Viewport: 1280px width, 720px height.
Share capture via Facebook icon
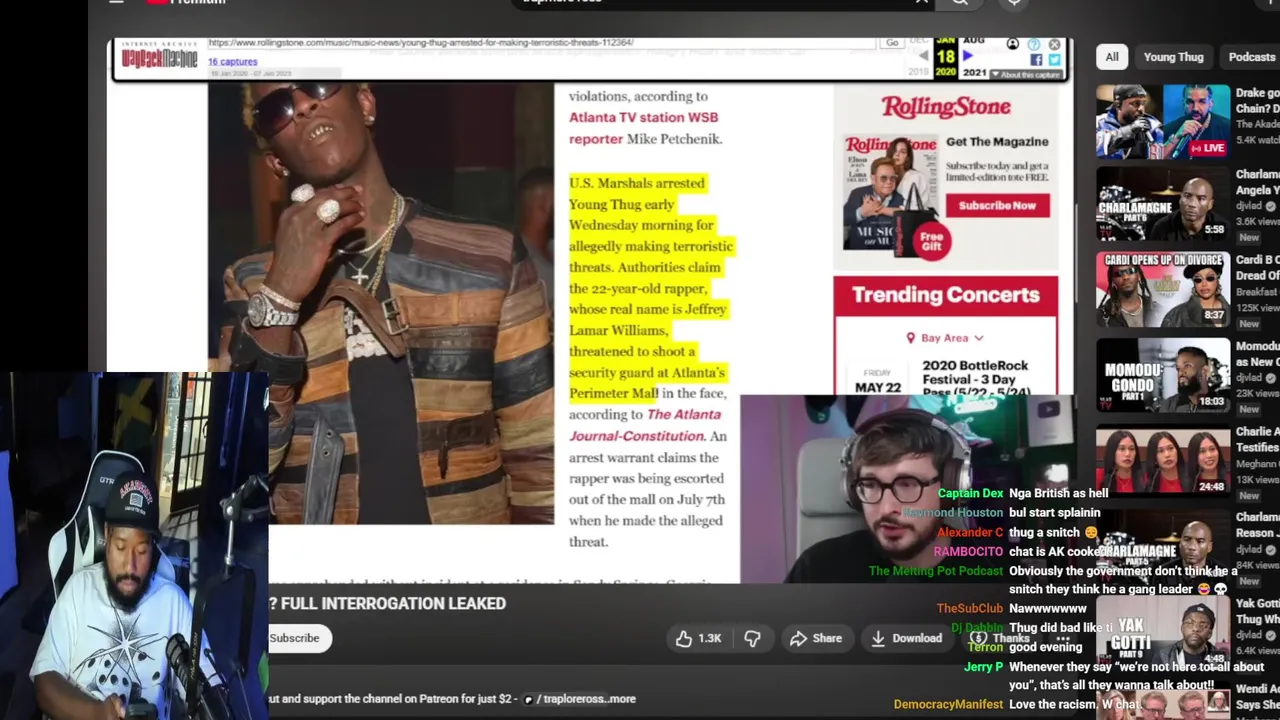(1036, 60)
